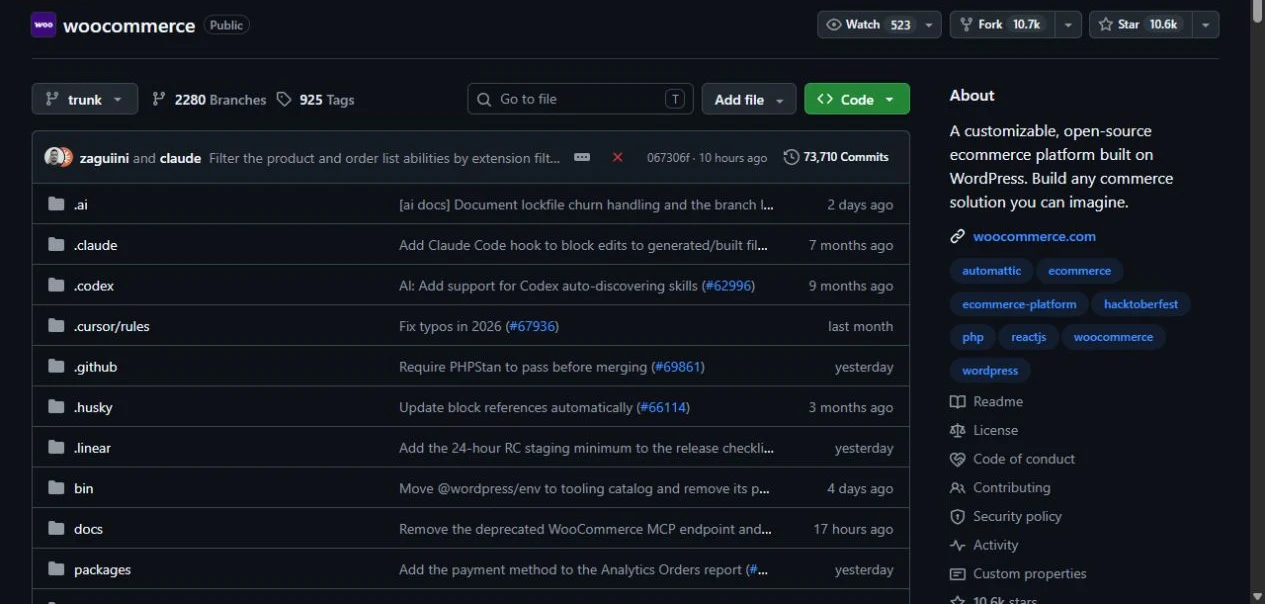The width and height of the screenshot is (1265, 604).
Task: Select the hacktoberfest topic tag
Action: pyautogui.click(x=1141, y=304)
